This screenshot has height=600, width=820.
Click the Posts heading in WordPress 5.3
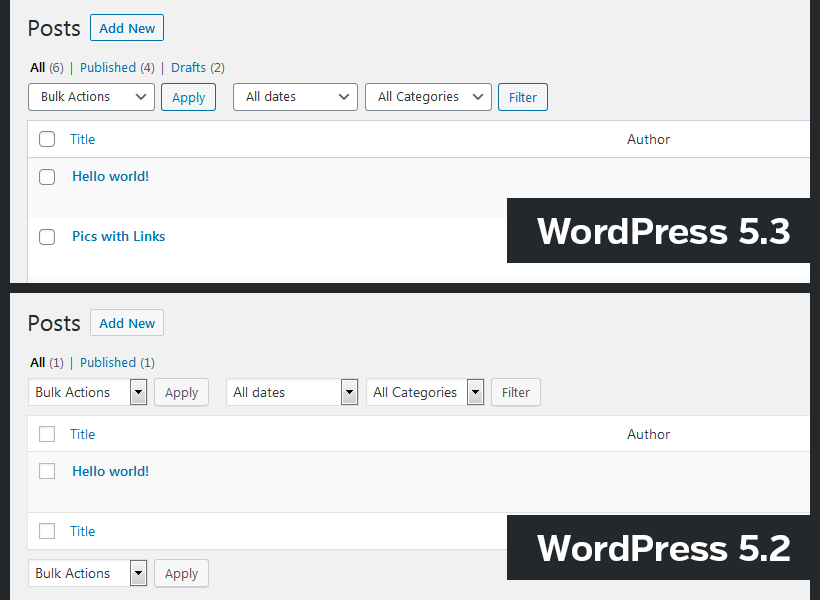[x=54, y=28]
